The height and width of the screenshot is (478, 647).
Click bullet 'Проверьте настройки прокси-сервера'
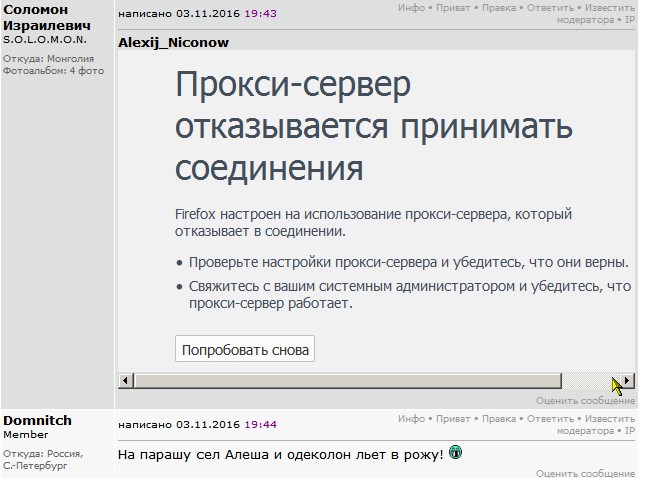pos(313,262)
